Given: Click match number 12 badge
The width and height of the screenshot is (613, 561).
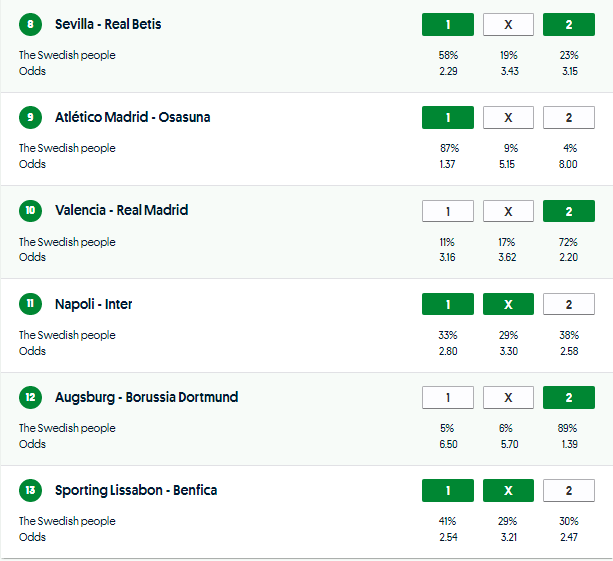Looking at the screenshot, I should click(x=30, y=397).
